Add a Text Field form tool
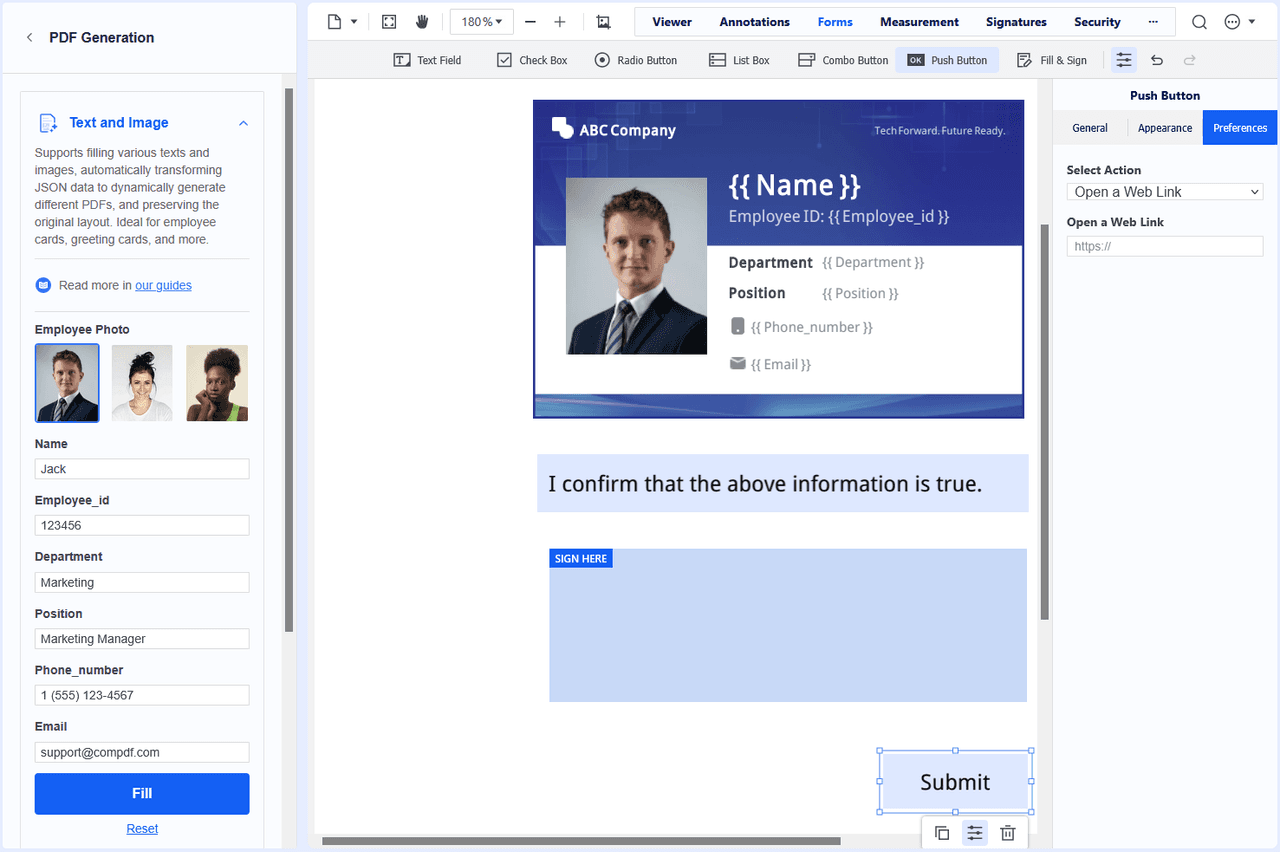Viewport: 1280px width, 852px height. (427, 60)
